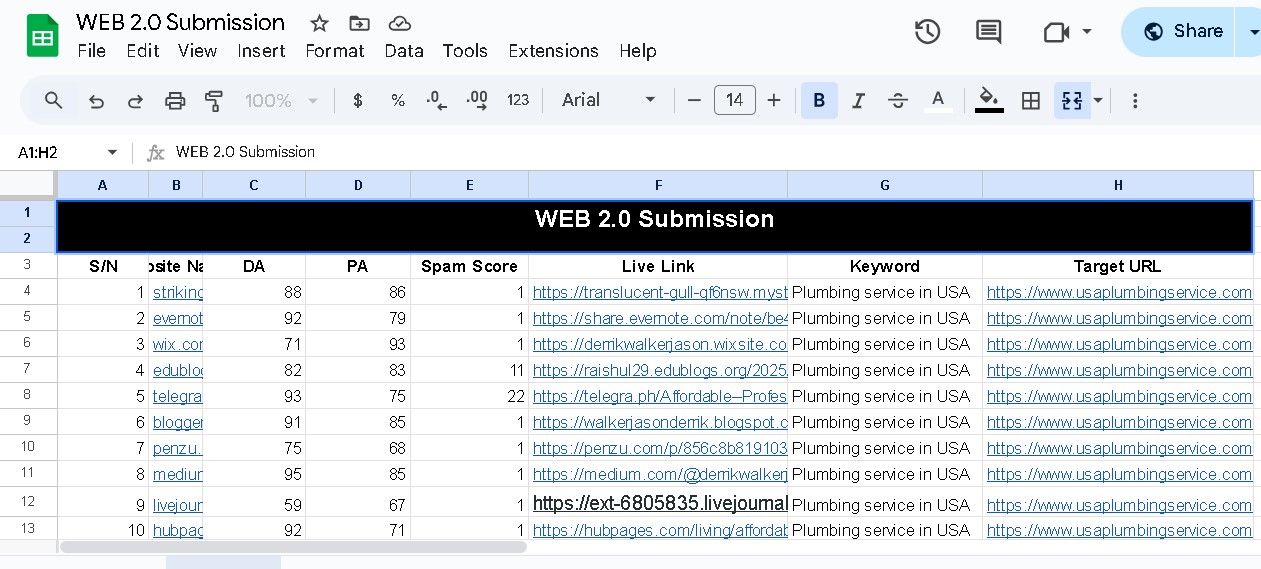Toggle italic formatting button

tap(858, 101)
